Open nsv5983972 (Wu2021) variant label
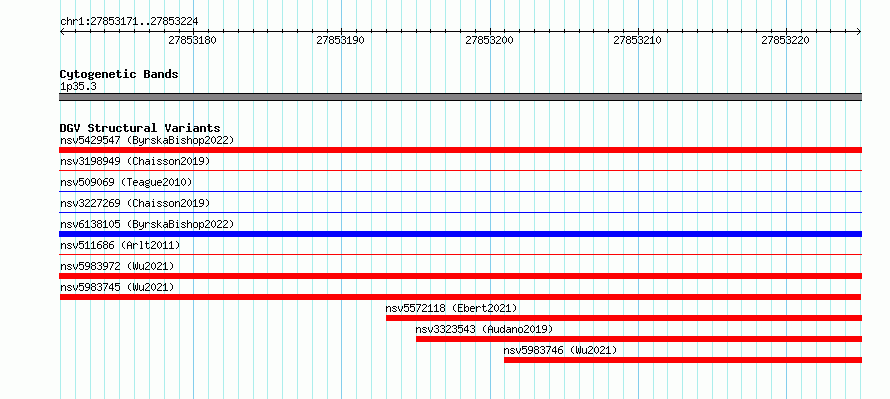 pyautogui.click(x=117, y=266)
